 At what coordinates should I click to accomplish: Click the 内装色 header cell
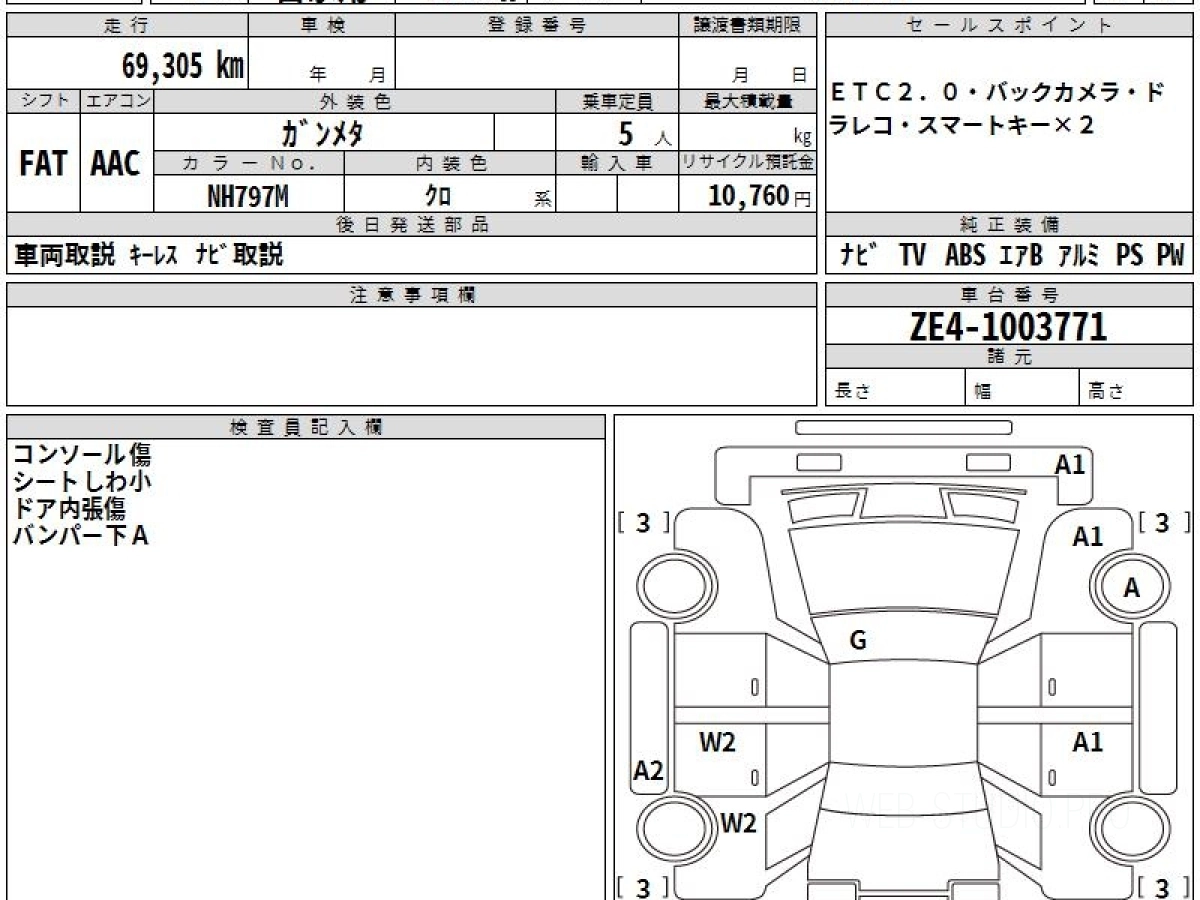[x=450, y=163]
